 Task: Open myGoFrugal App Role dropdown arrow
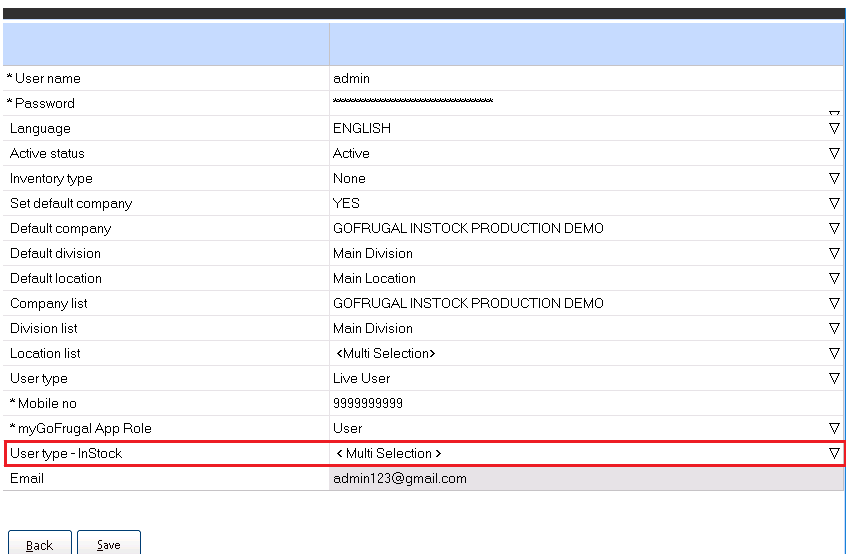[x=834, y=428]
